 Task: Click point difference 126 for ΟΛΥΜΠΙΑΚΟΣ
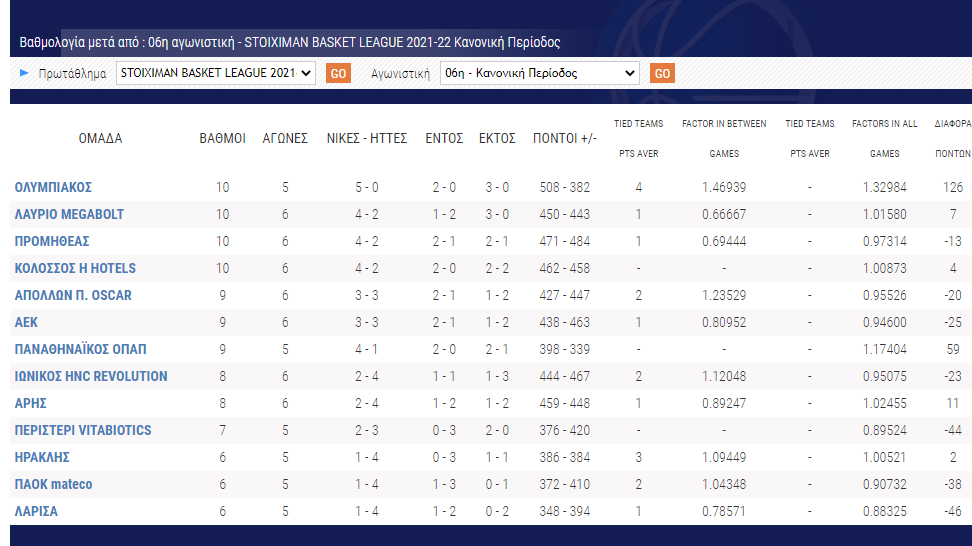coord(953,187)
